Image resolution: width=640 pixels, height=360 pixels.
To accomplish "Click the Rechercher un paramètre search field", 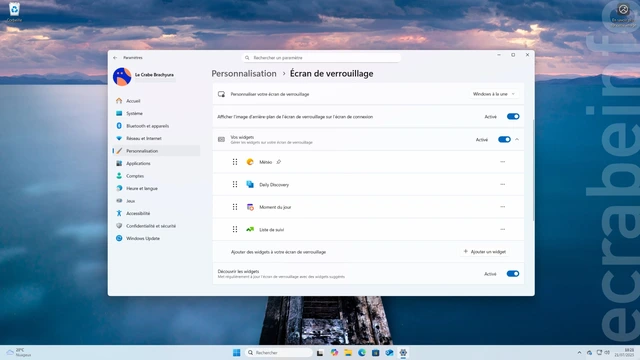I will (x=321, y=58).
